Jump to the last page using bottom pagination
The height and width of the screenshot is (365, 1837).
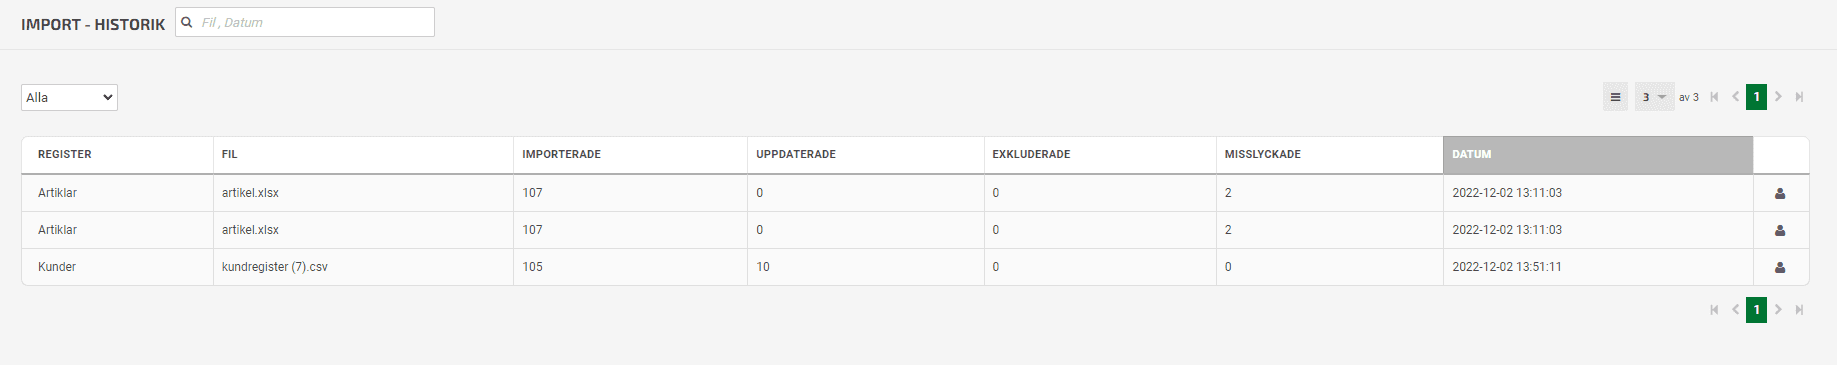point(1799,310)
